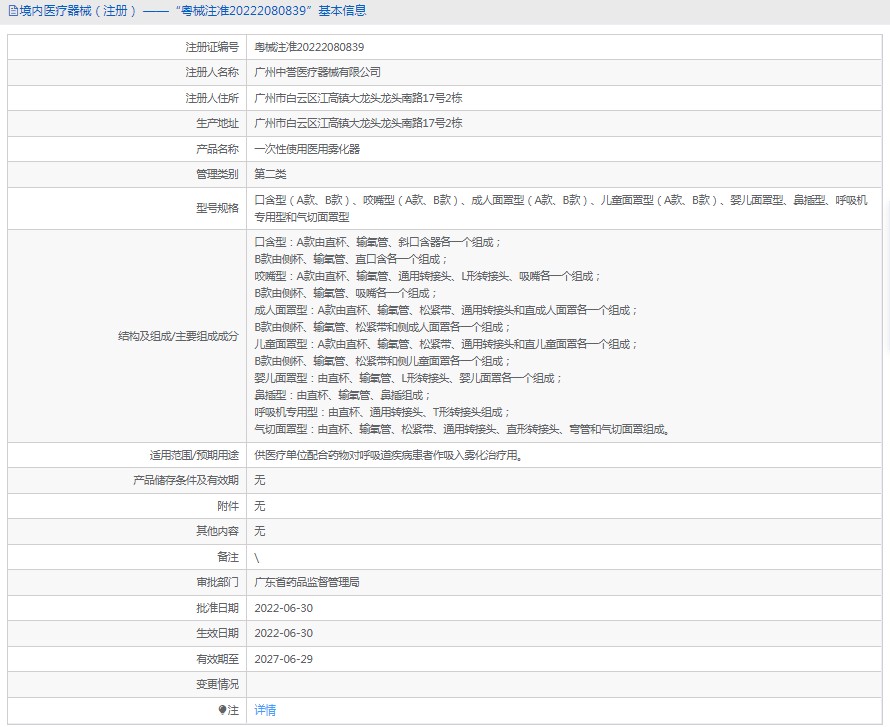Select 批准日期 value 2022-06-30
This screenshot has width=890, height=727.
(283, 608)
